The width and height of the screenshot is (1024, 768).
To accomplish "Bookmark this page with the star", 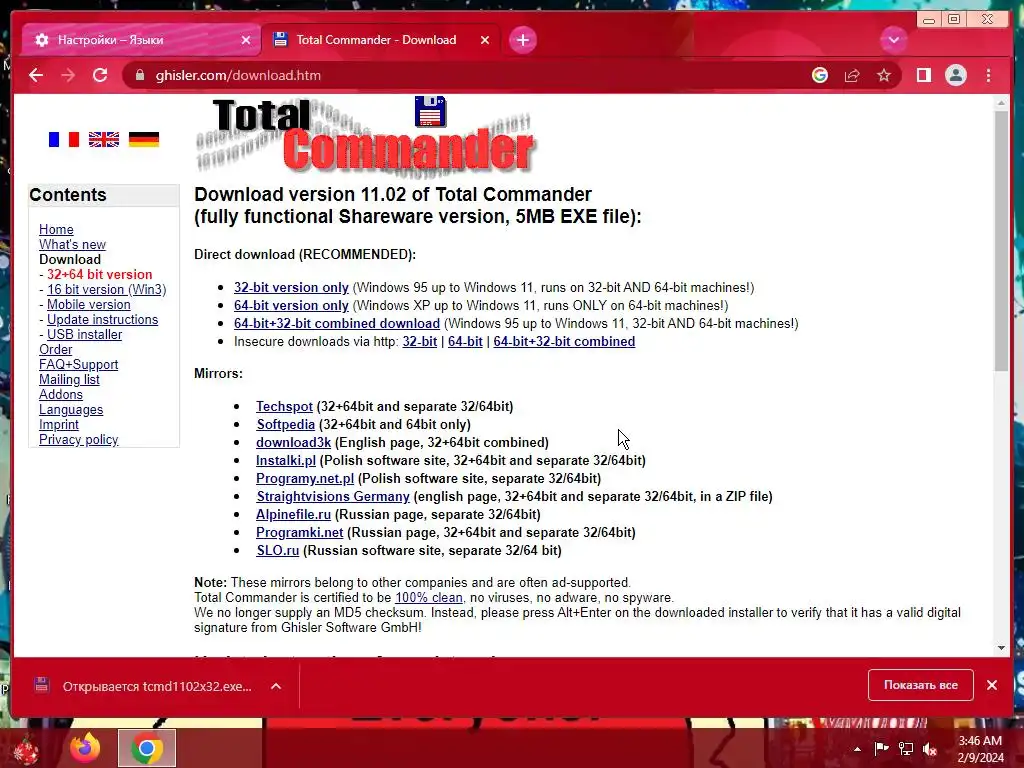I will coord(884,75).
